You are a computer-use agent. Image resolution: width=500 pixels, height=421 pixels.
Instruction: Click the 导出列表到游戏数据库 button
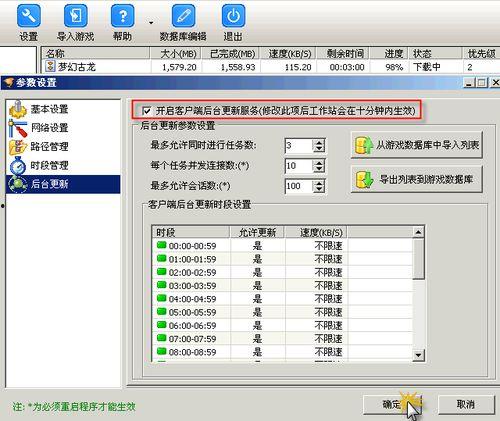417,179
